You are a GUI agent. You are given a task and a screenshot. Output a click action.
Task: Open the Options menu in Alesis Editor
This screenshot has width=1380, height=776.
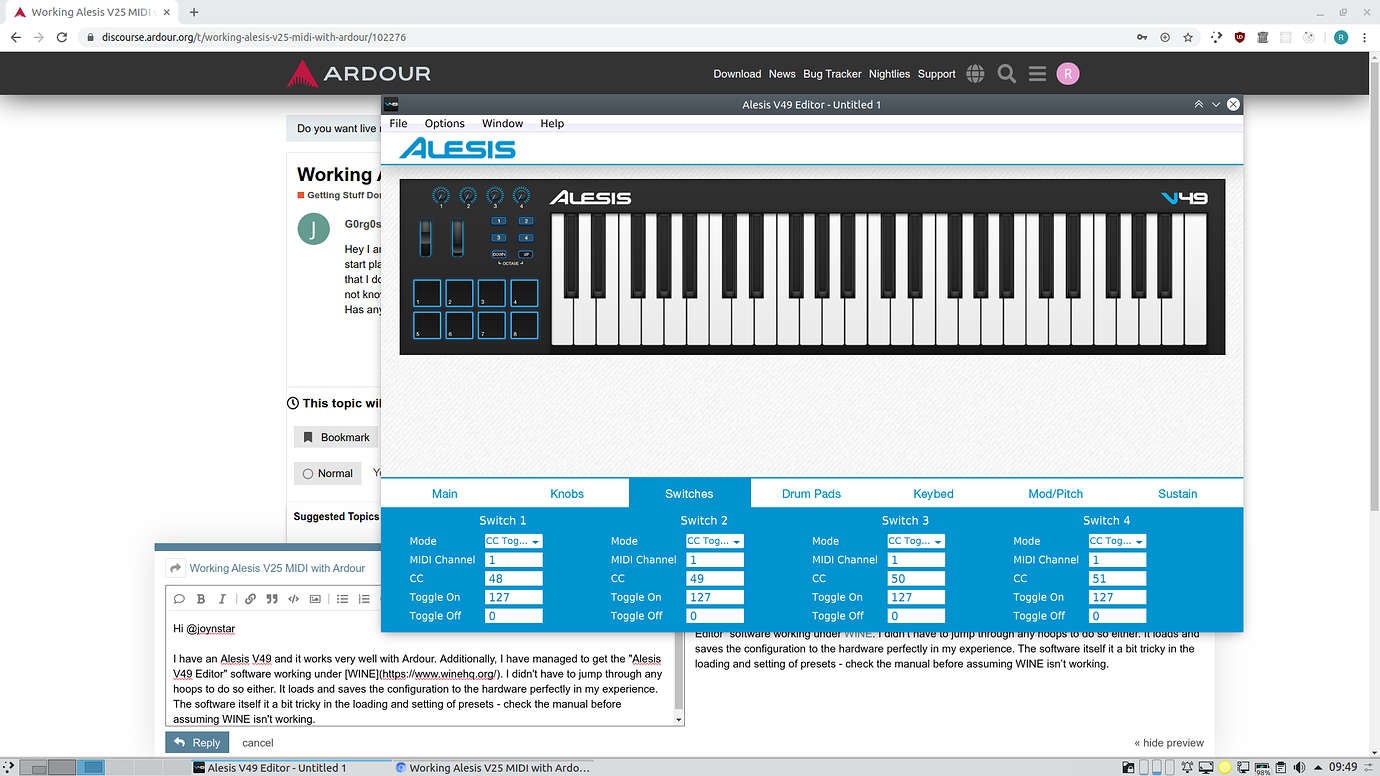[x=445, y=124]
